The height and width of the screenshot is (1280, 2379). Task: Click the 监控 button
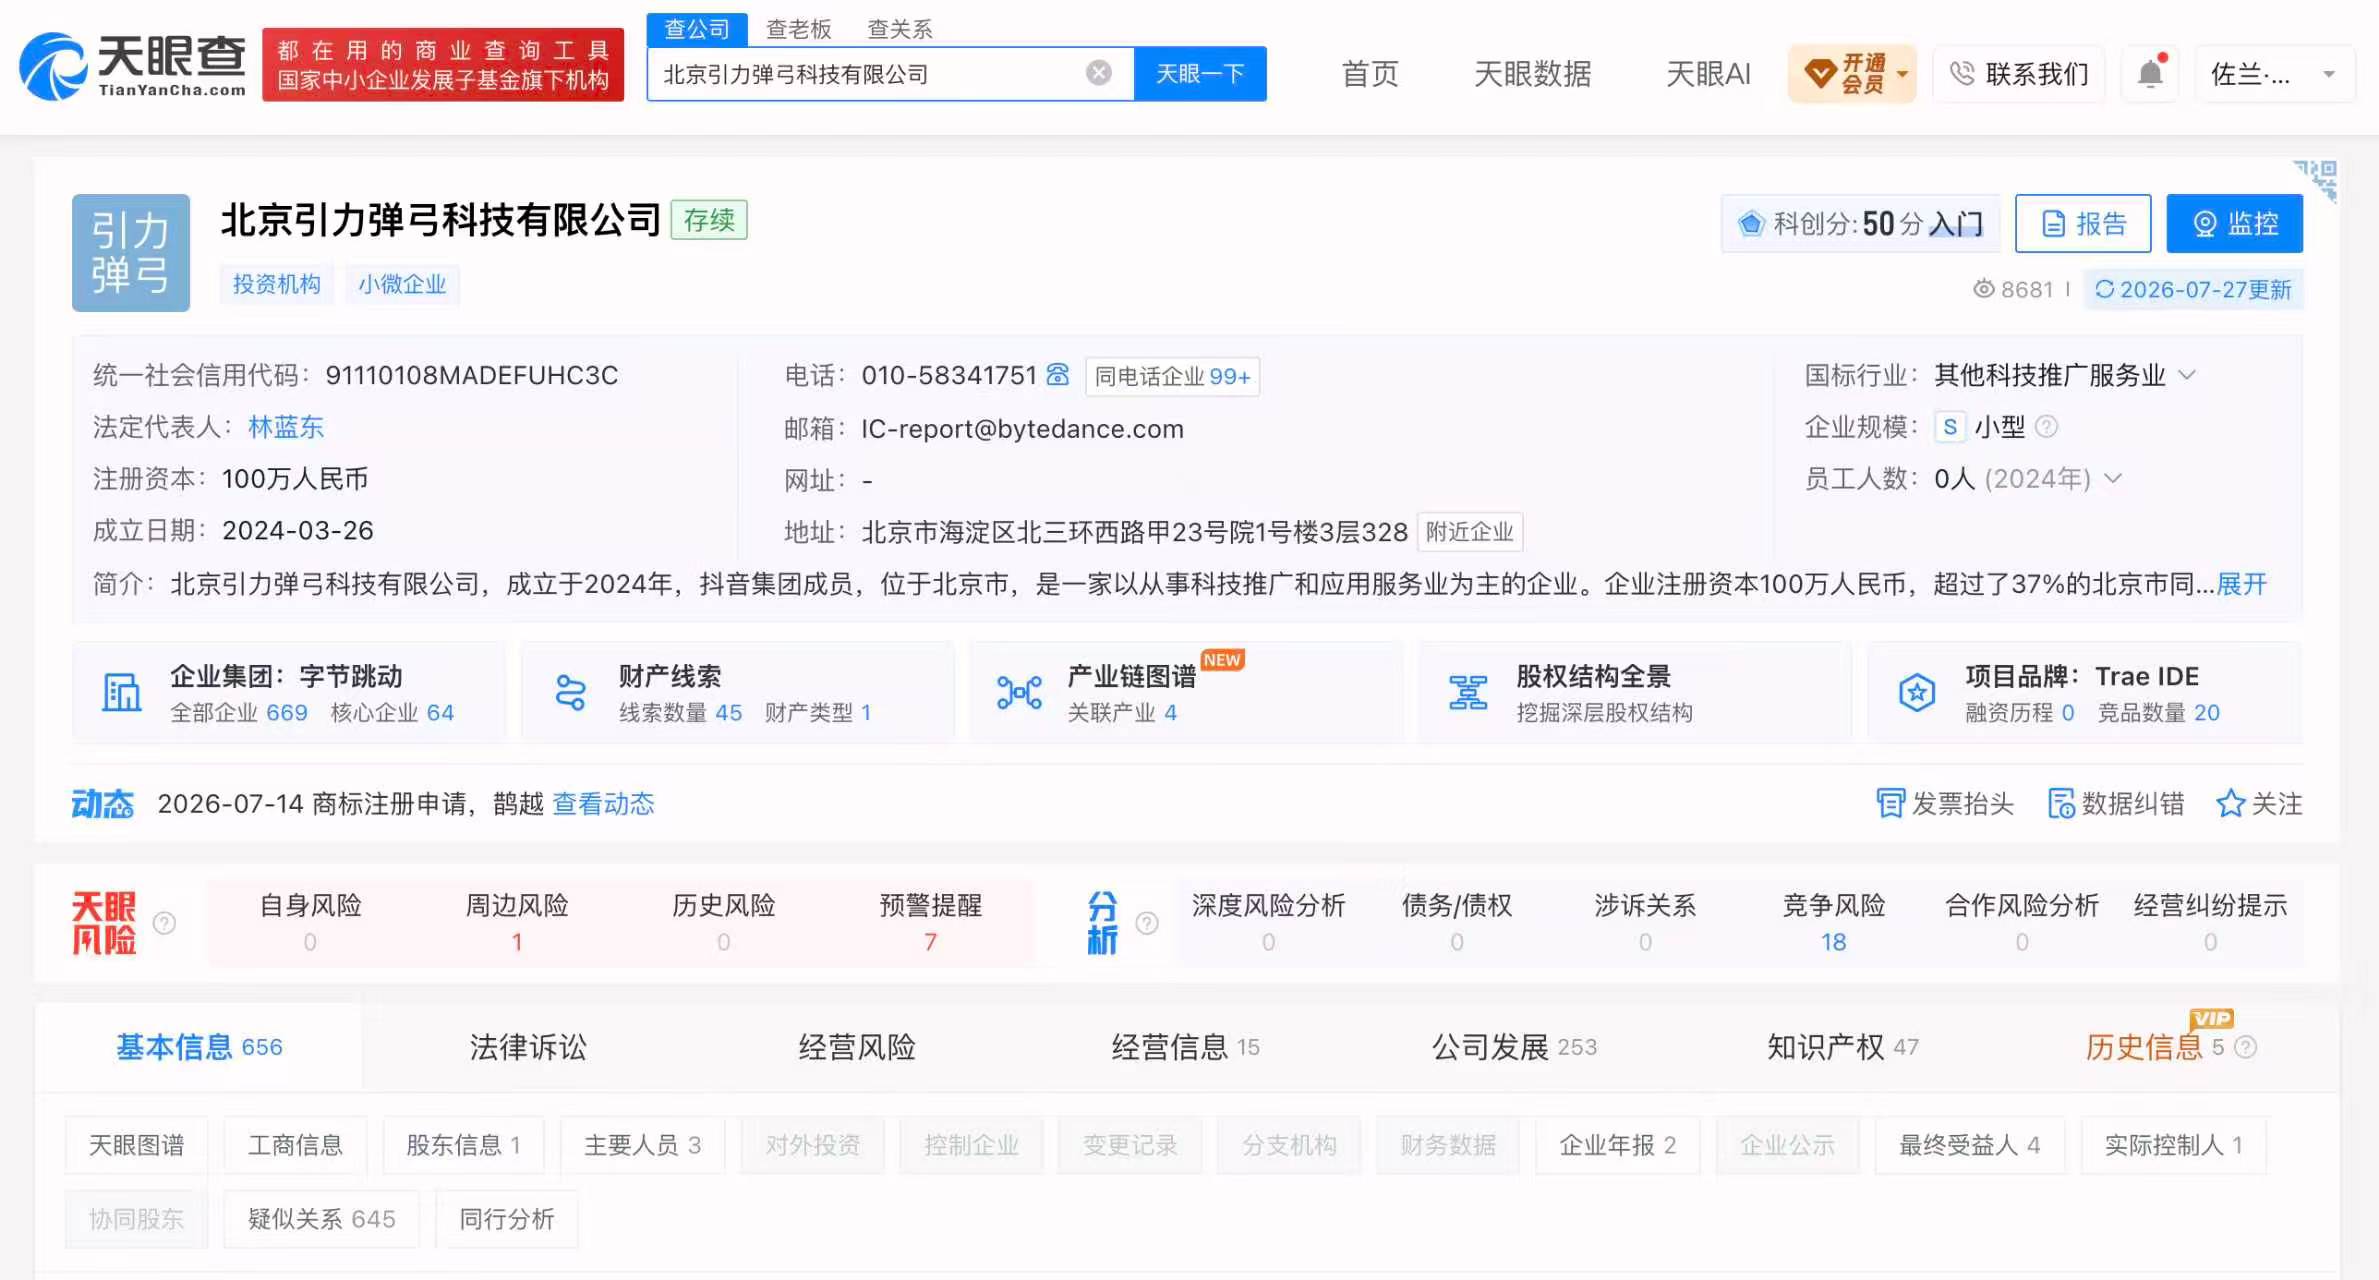coord(2235,223)
